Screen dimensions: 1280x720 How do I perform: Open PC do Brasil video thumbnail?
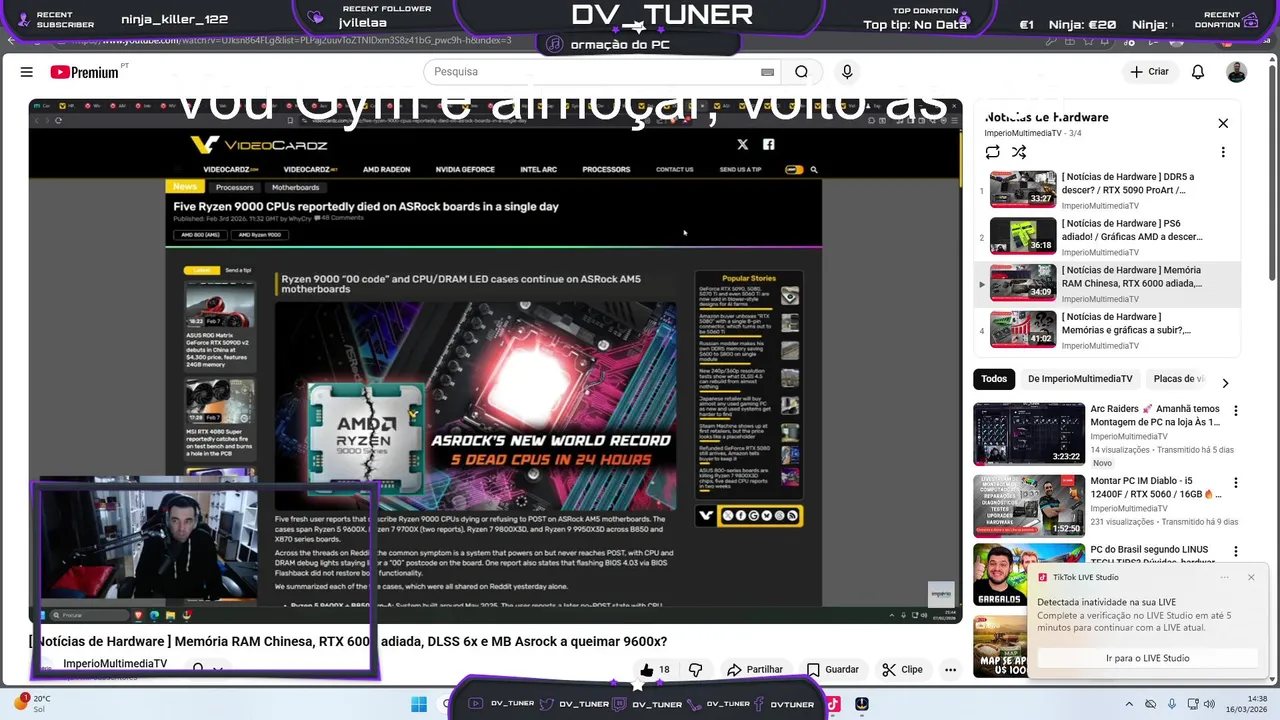click(x=1029, y=574)
